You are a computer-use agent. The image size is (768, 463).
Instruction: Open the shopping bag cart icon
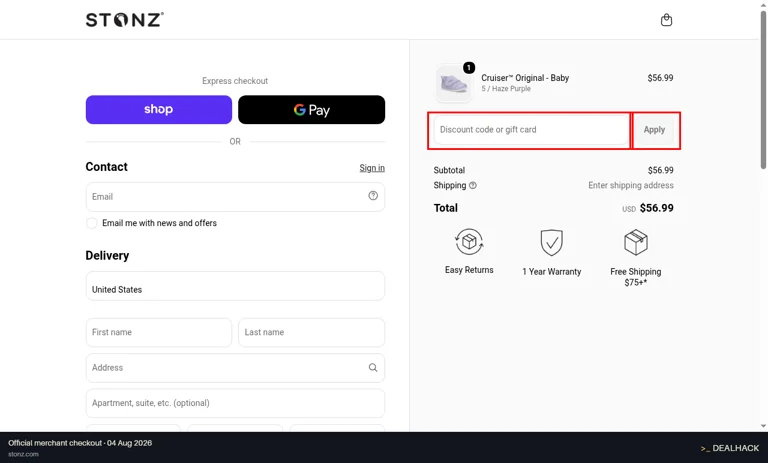coord(666,20)
